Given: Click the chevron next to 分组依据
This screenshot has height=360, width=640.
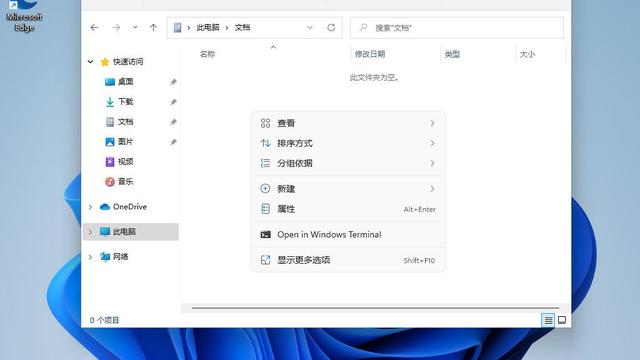Looking at the screenshot, I should (432, 163).
